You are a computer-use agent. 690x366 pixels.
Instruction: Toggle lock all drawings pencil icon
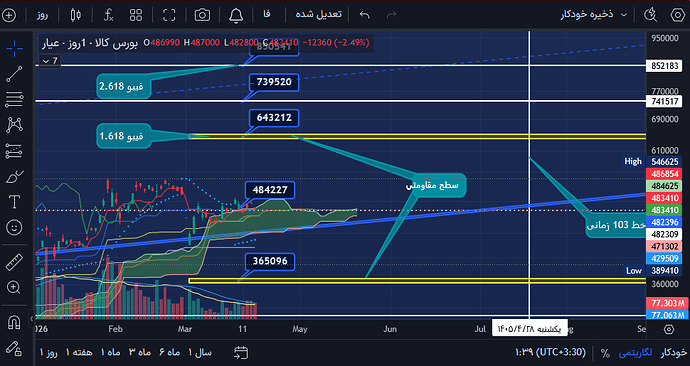[14, 348]
